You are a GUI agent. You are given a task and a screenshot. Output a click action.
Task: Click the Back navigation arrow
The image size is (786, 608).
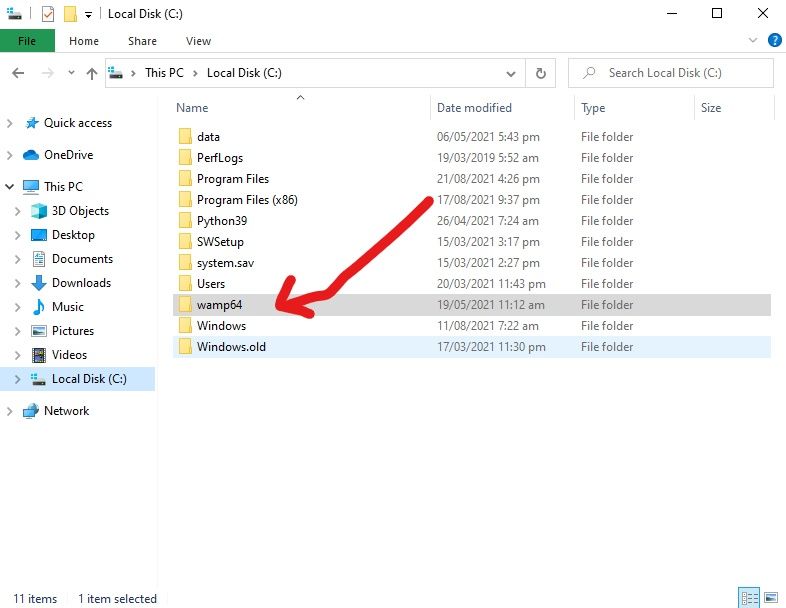pyautogui.click(x=18, y=73)
